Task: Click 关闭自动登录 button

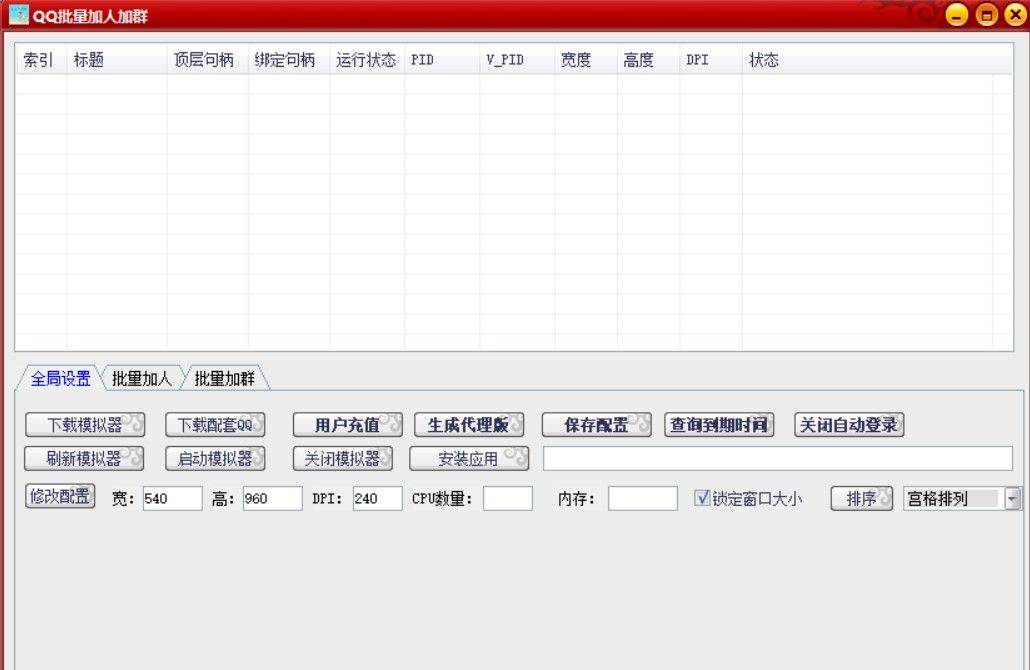Action: click(x=849, y=425)
